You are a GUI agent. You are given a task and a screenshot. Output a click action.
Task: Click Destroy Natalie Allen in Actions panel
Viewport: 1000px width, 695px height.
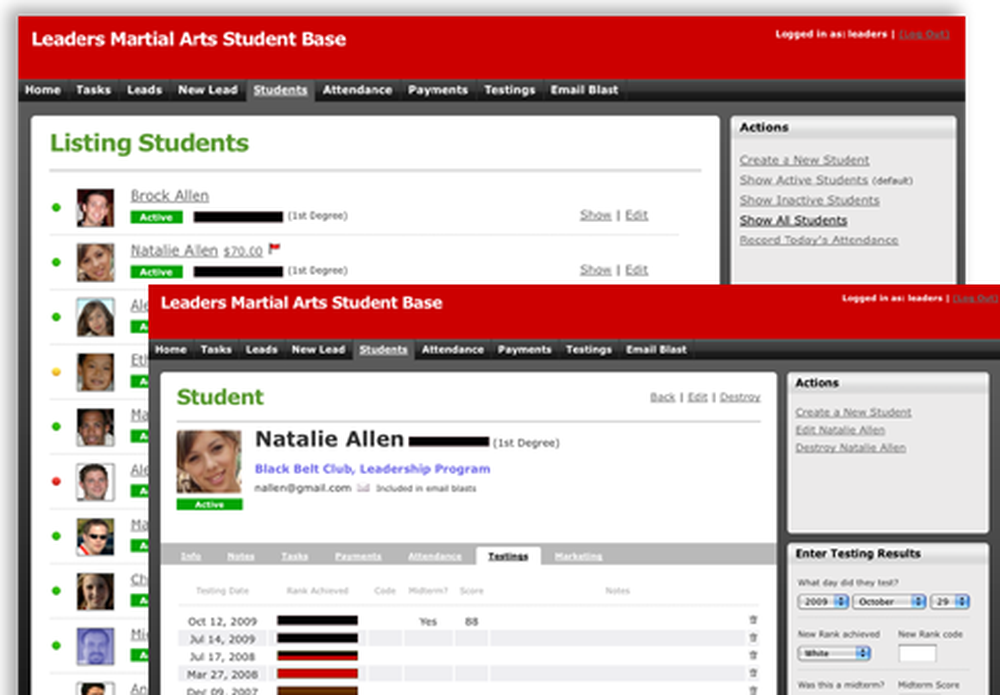(x=850, y=448)
